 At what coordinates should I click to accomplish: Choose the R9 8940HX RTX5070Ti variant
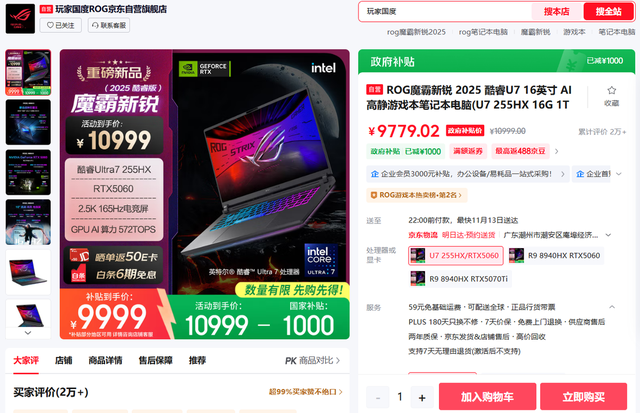[x=460, y=279]
